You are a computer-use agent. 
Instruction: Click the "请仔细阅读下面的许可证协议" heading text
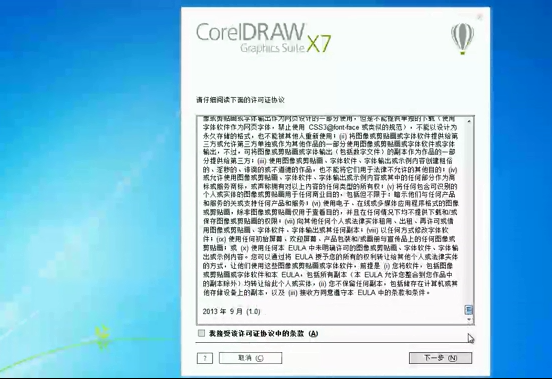click(x=240, y=100)
